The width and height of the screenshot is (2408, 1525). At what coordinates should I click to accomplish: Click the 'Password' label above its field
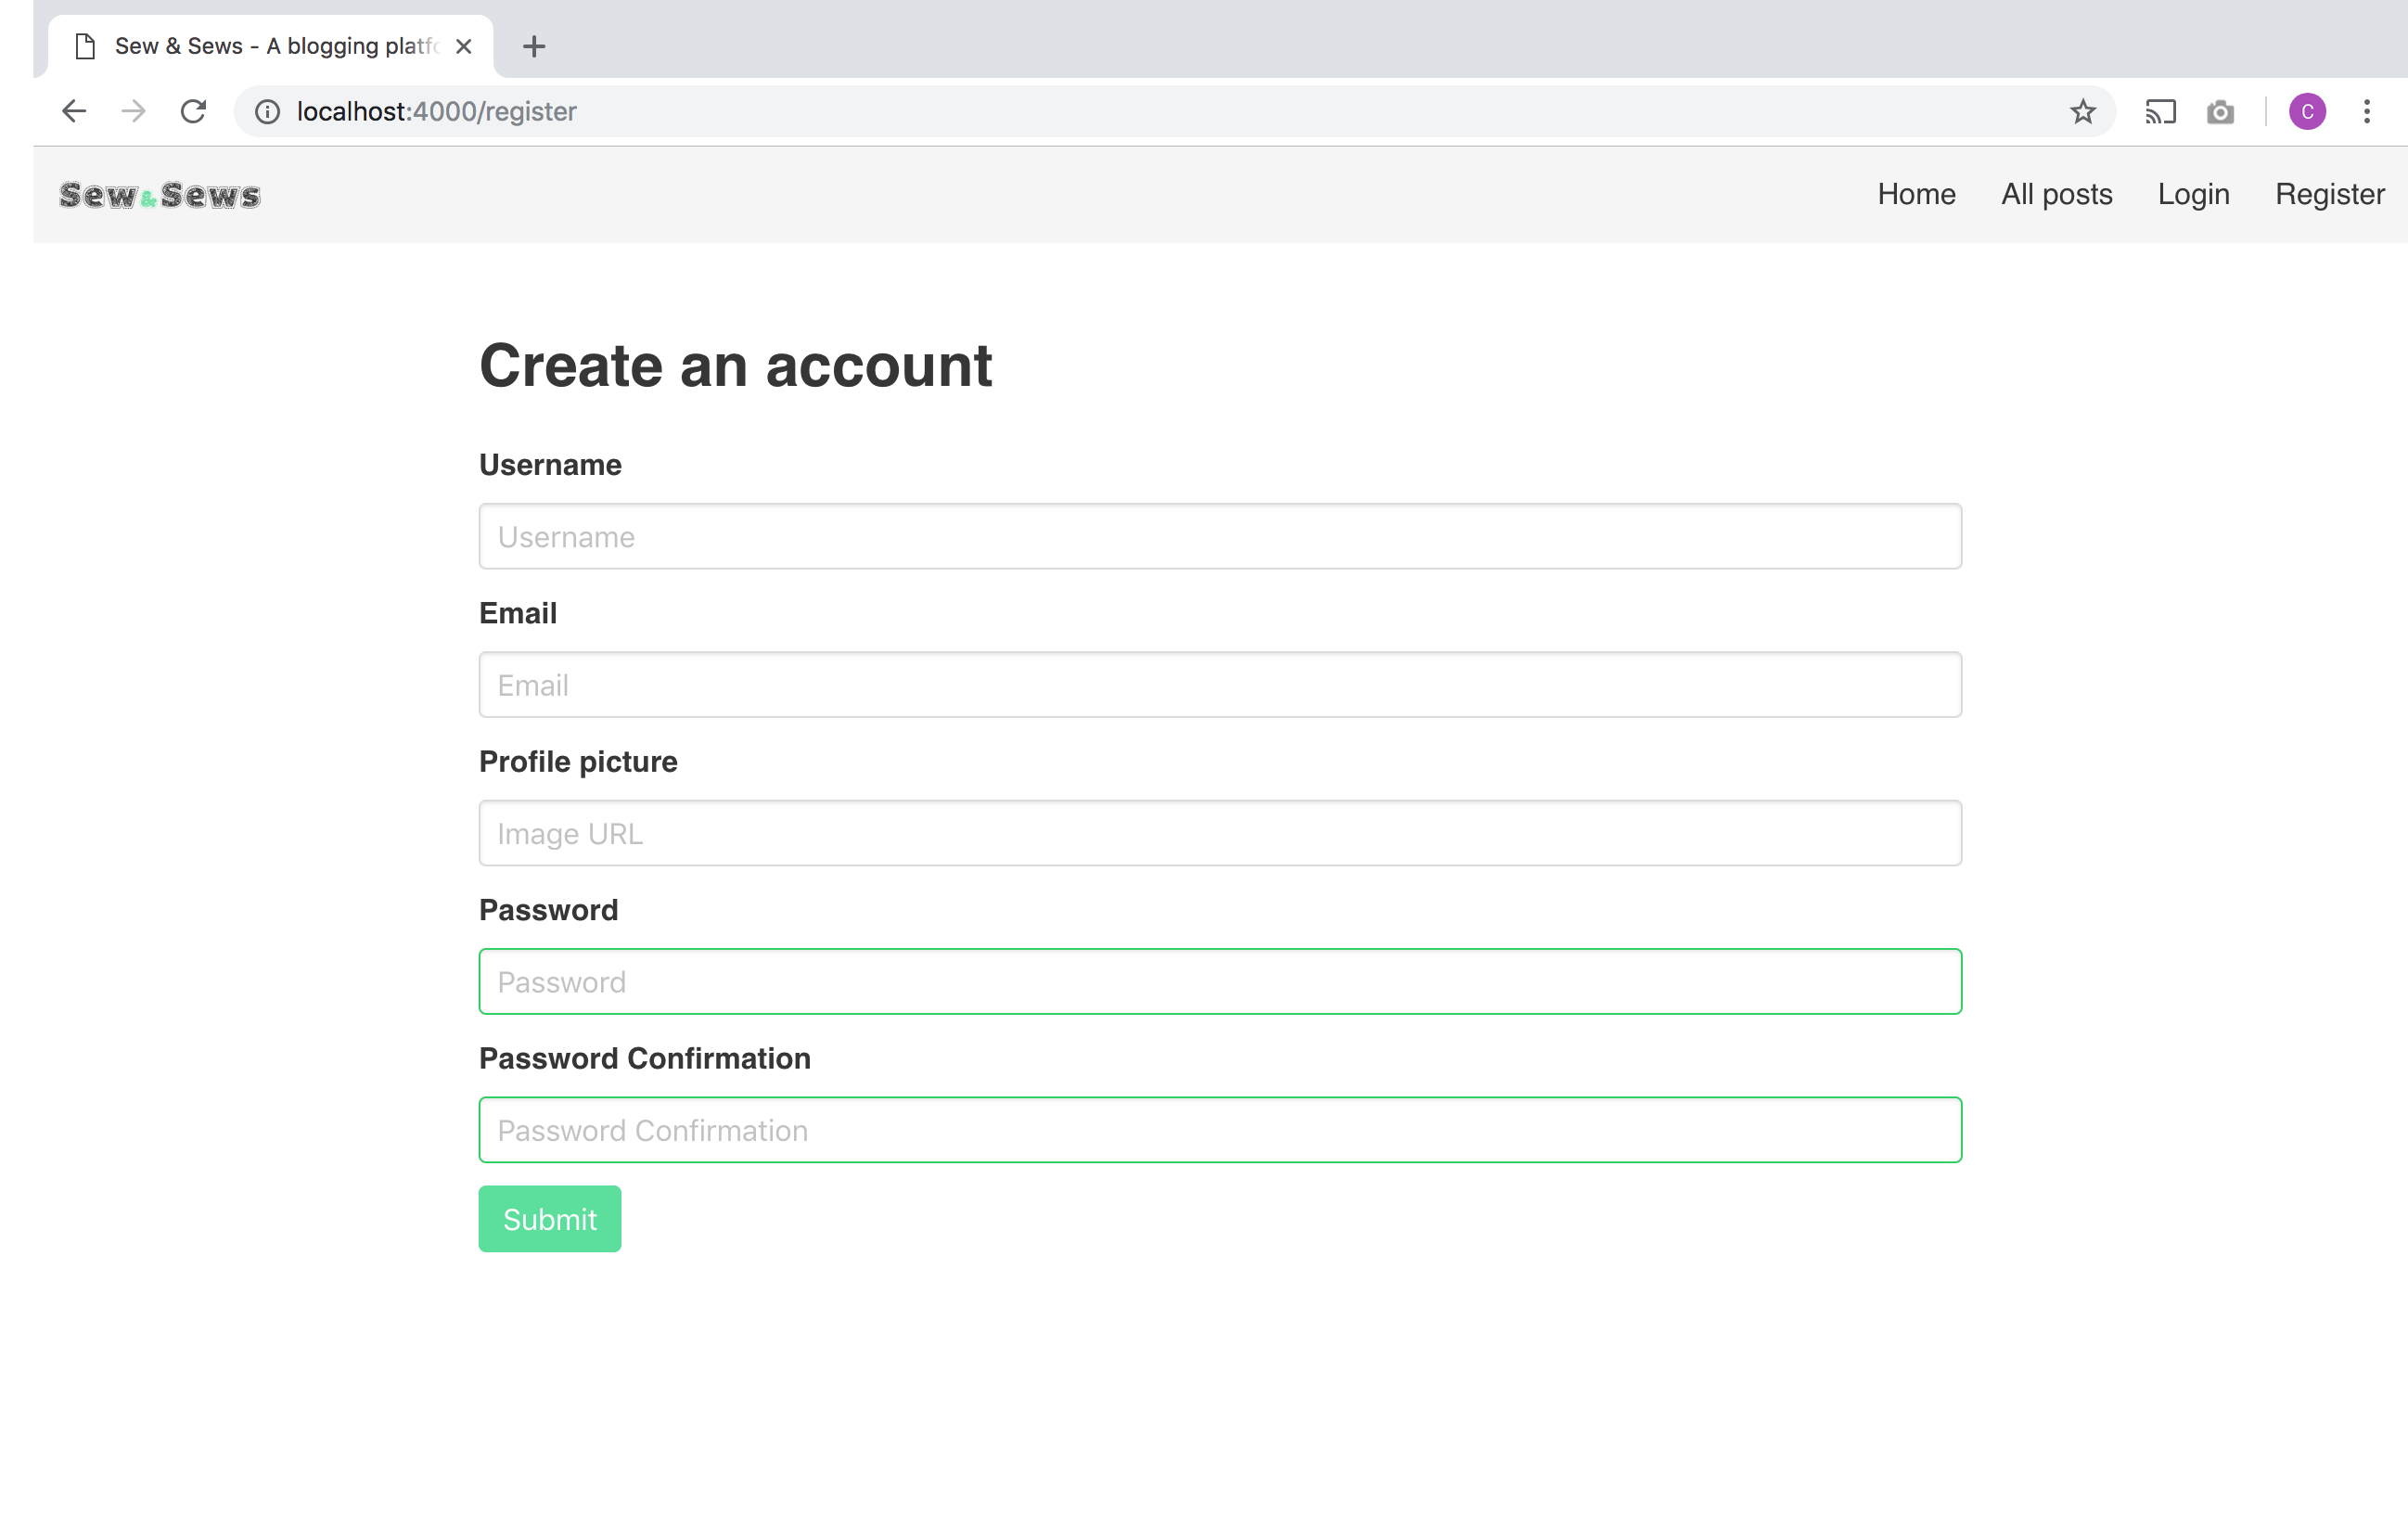pos(548,910)
